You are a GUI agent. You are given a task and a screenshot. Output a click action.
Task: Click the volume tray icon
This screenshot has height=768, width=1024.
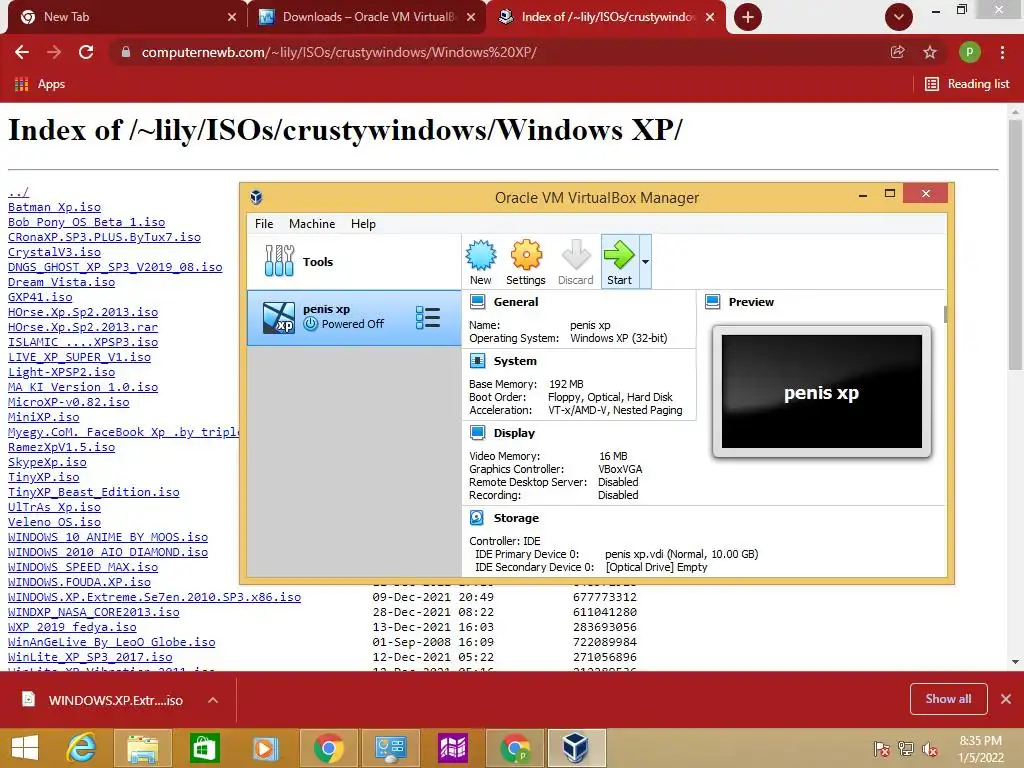(930, 749)
